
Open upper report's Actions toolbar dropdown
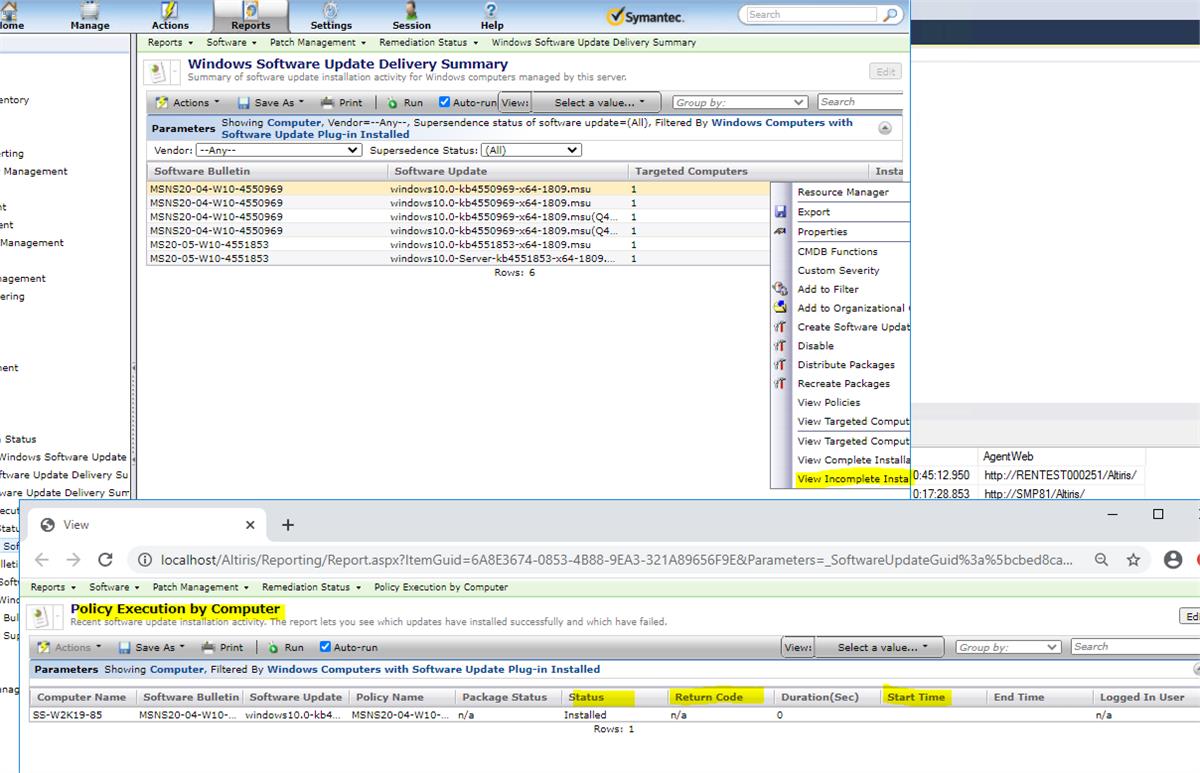189,102
